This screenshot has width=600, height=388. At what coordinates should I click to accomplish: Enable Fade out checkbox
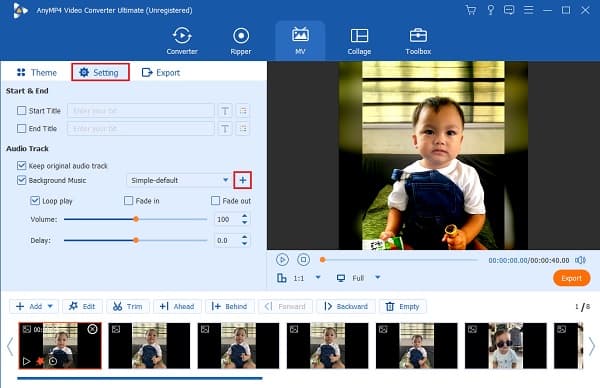(215, 201)
